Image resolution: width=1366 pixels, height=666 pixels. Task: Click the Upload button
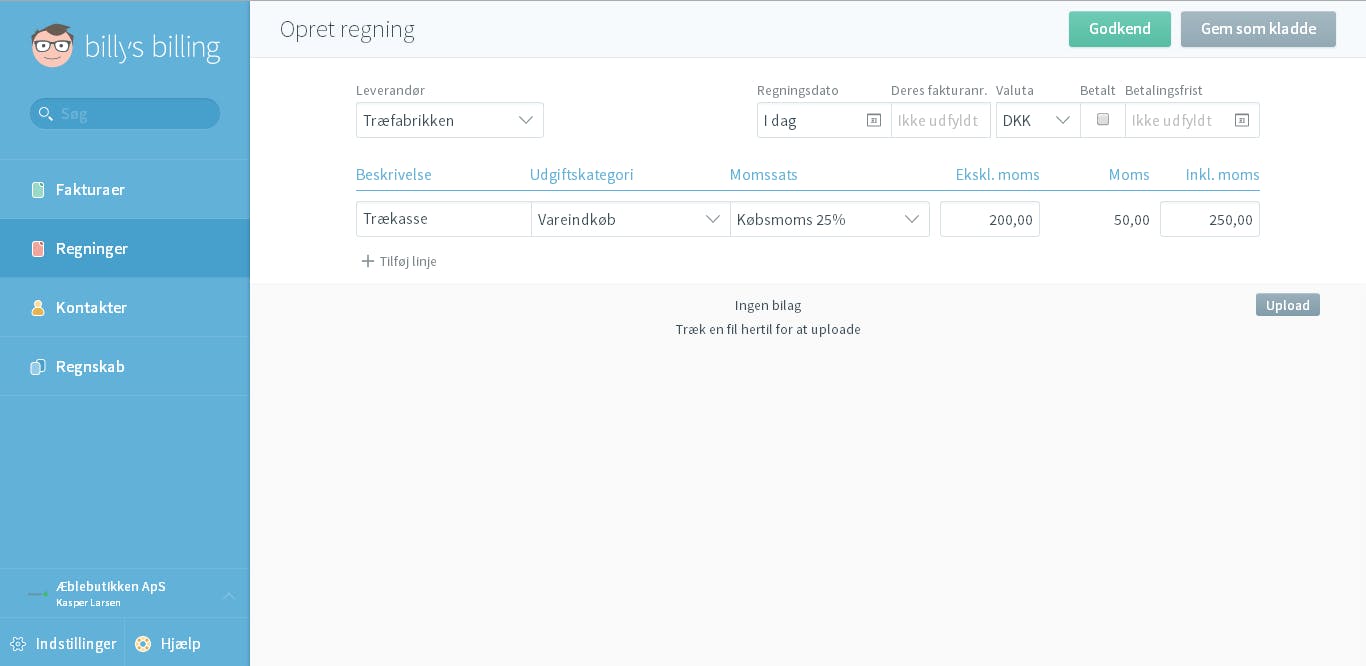point(1288,305)
